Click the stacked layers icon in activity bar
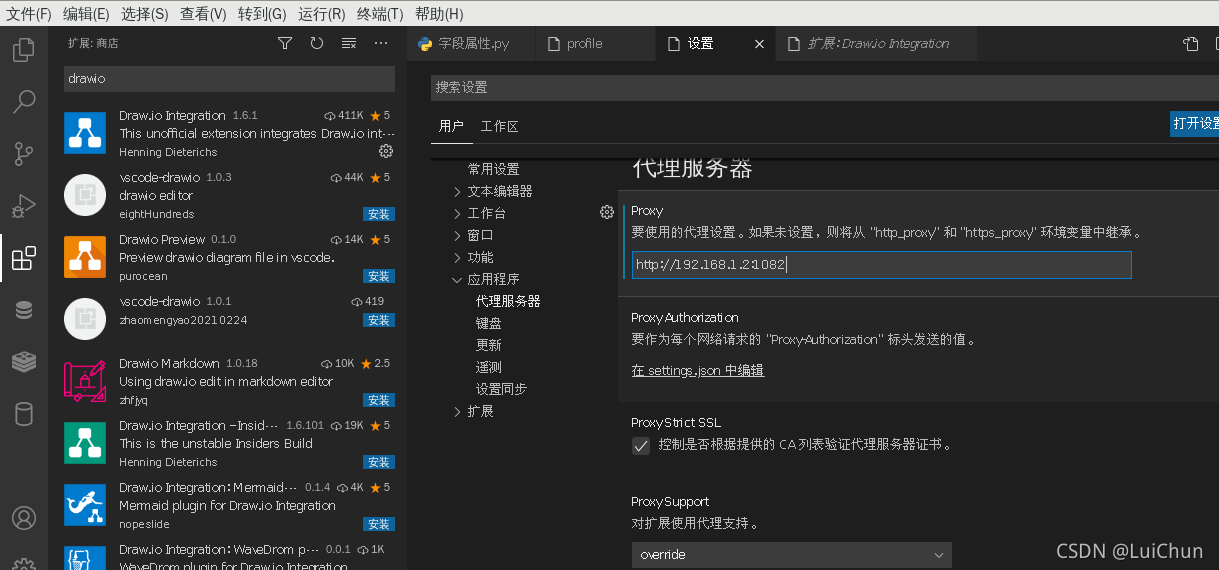This screenshot has width=1219, height=570. click(x=24, y=362)
